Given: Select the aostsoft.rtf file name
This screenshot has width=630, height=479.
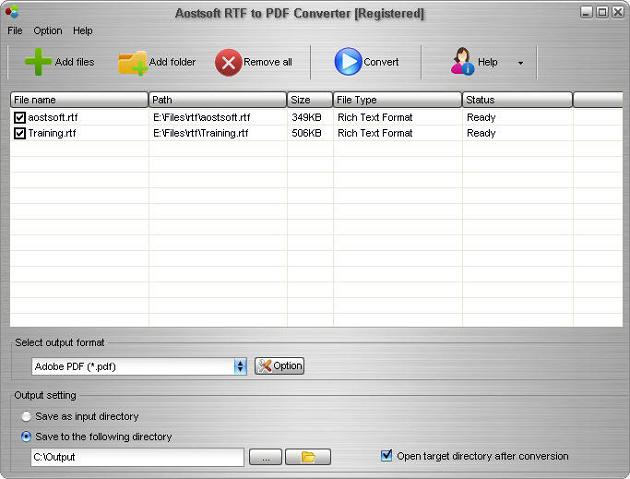Looking at the screenshot, I should pyautogui.click(x=53, y=117).
